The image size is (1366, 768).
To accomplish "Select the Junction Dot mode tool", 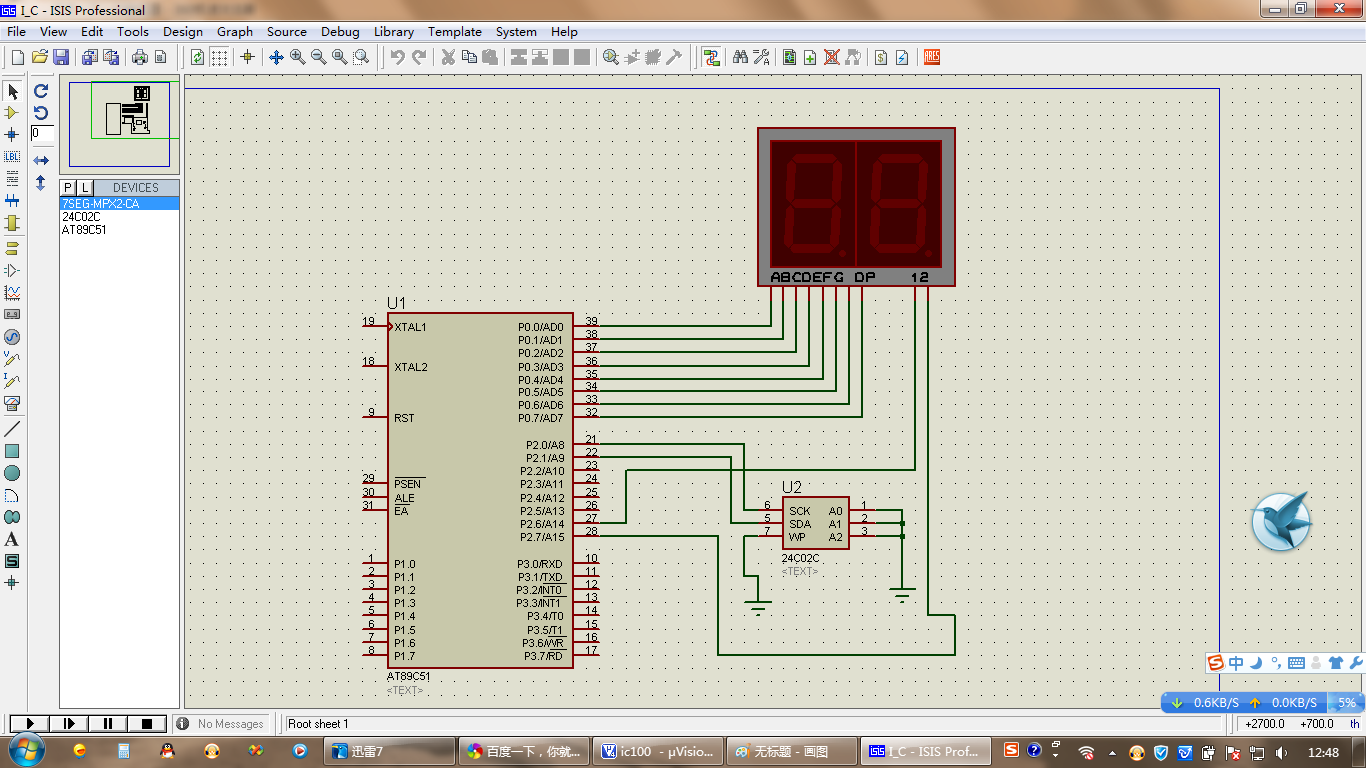I will [12, 134].
